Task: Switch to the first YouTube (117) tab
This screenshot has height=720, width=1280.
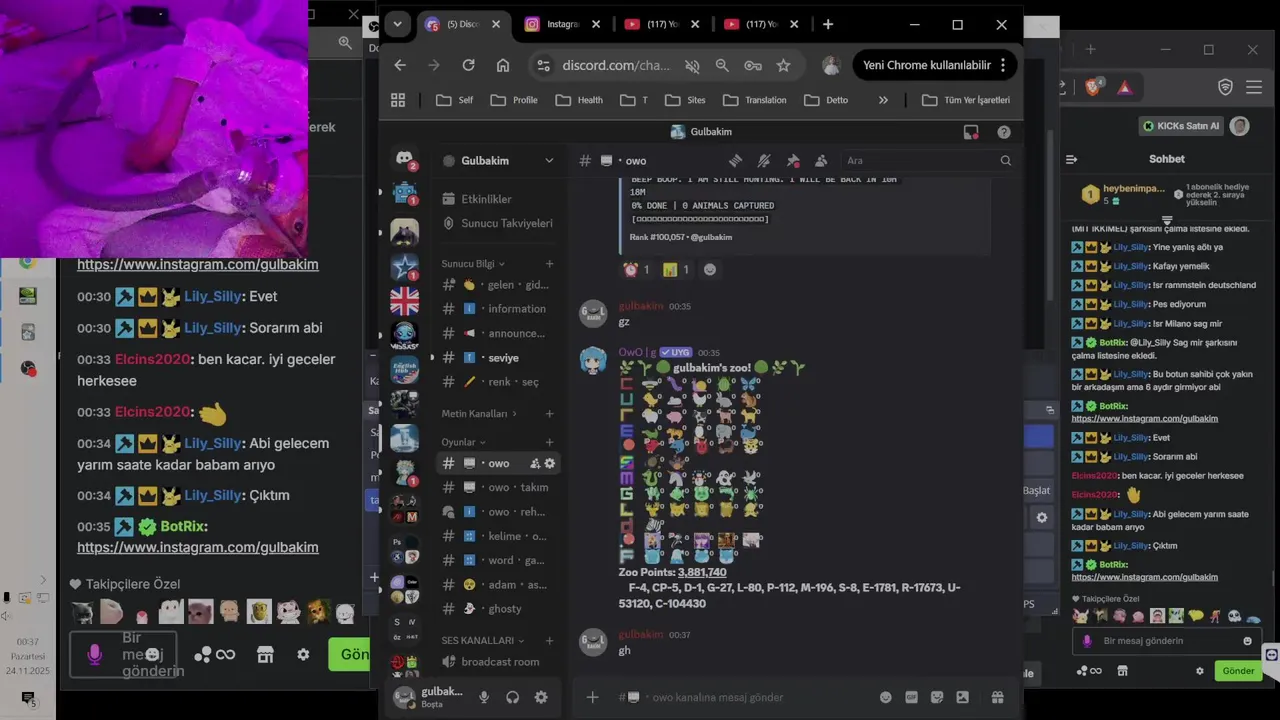Action: point(660,24)
